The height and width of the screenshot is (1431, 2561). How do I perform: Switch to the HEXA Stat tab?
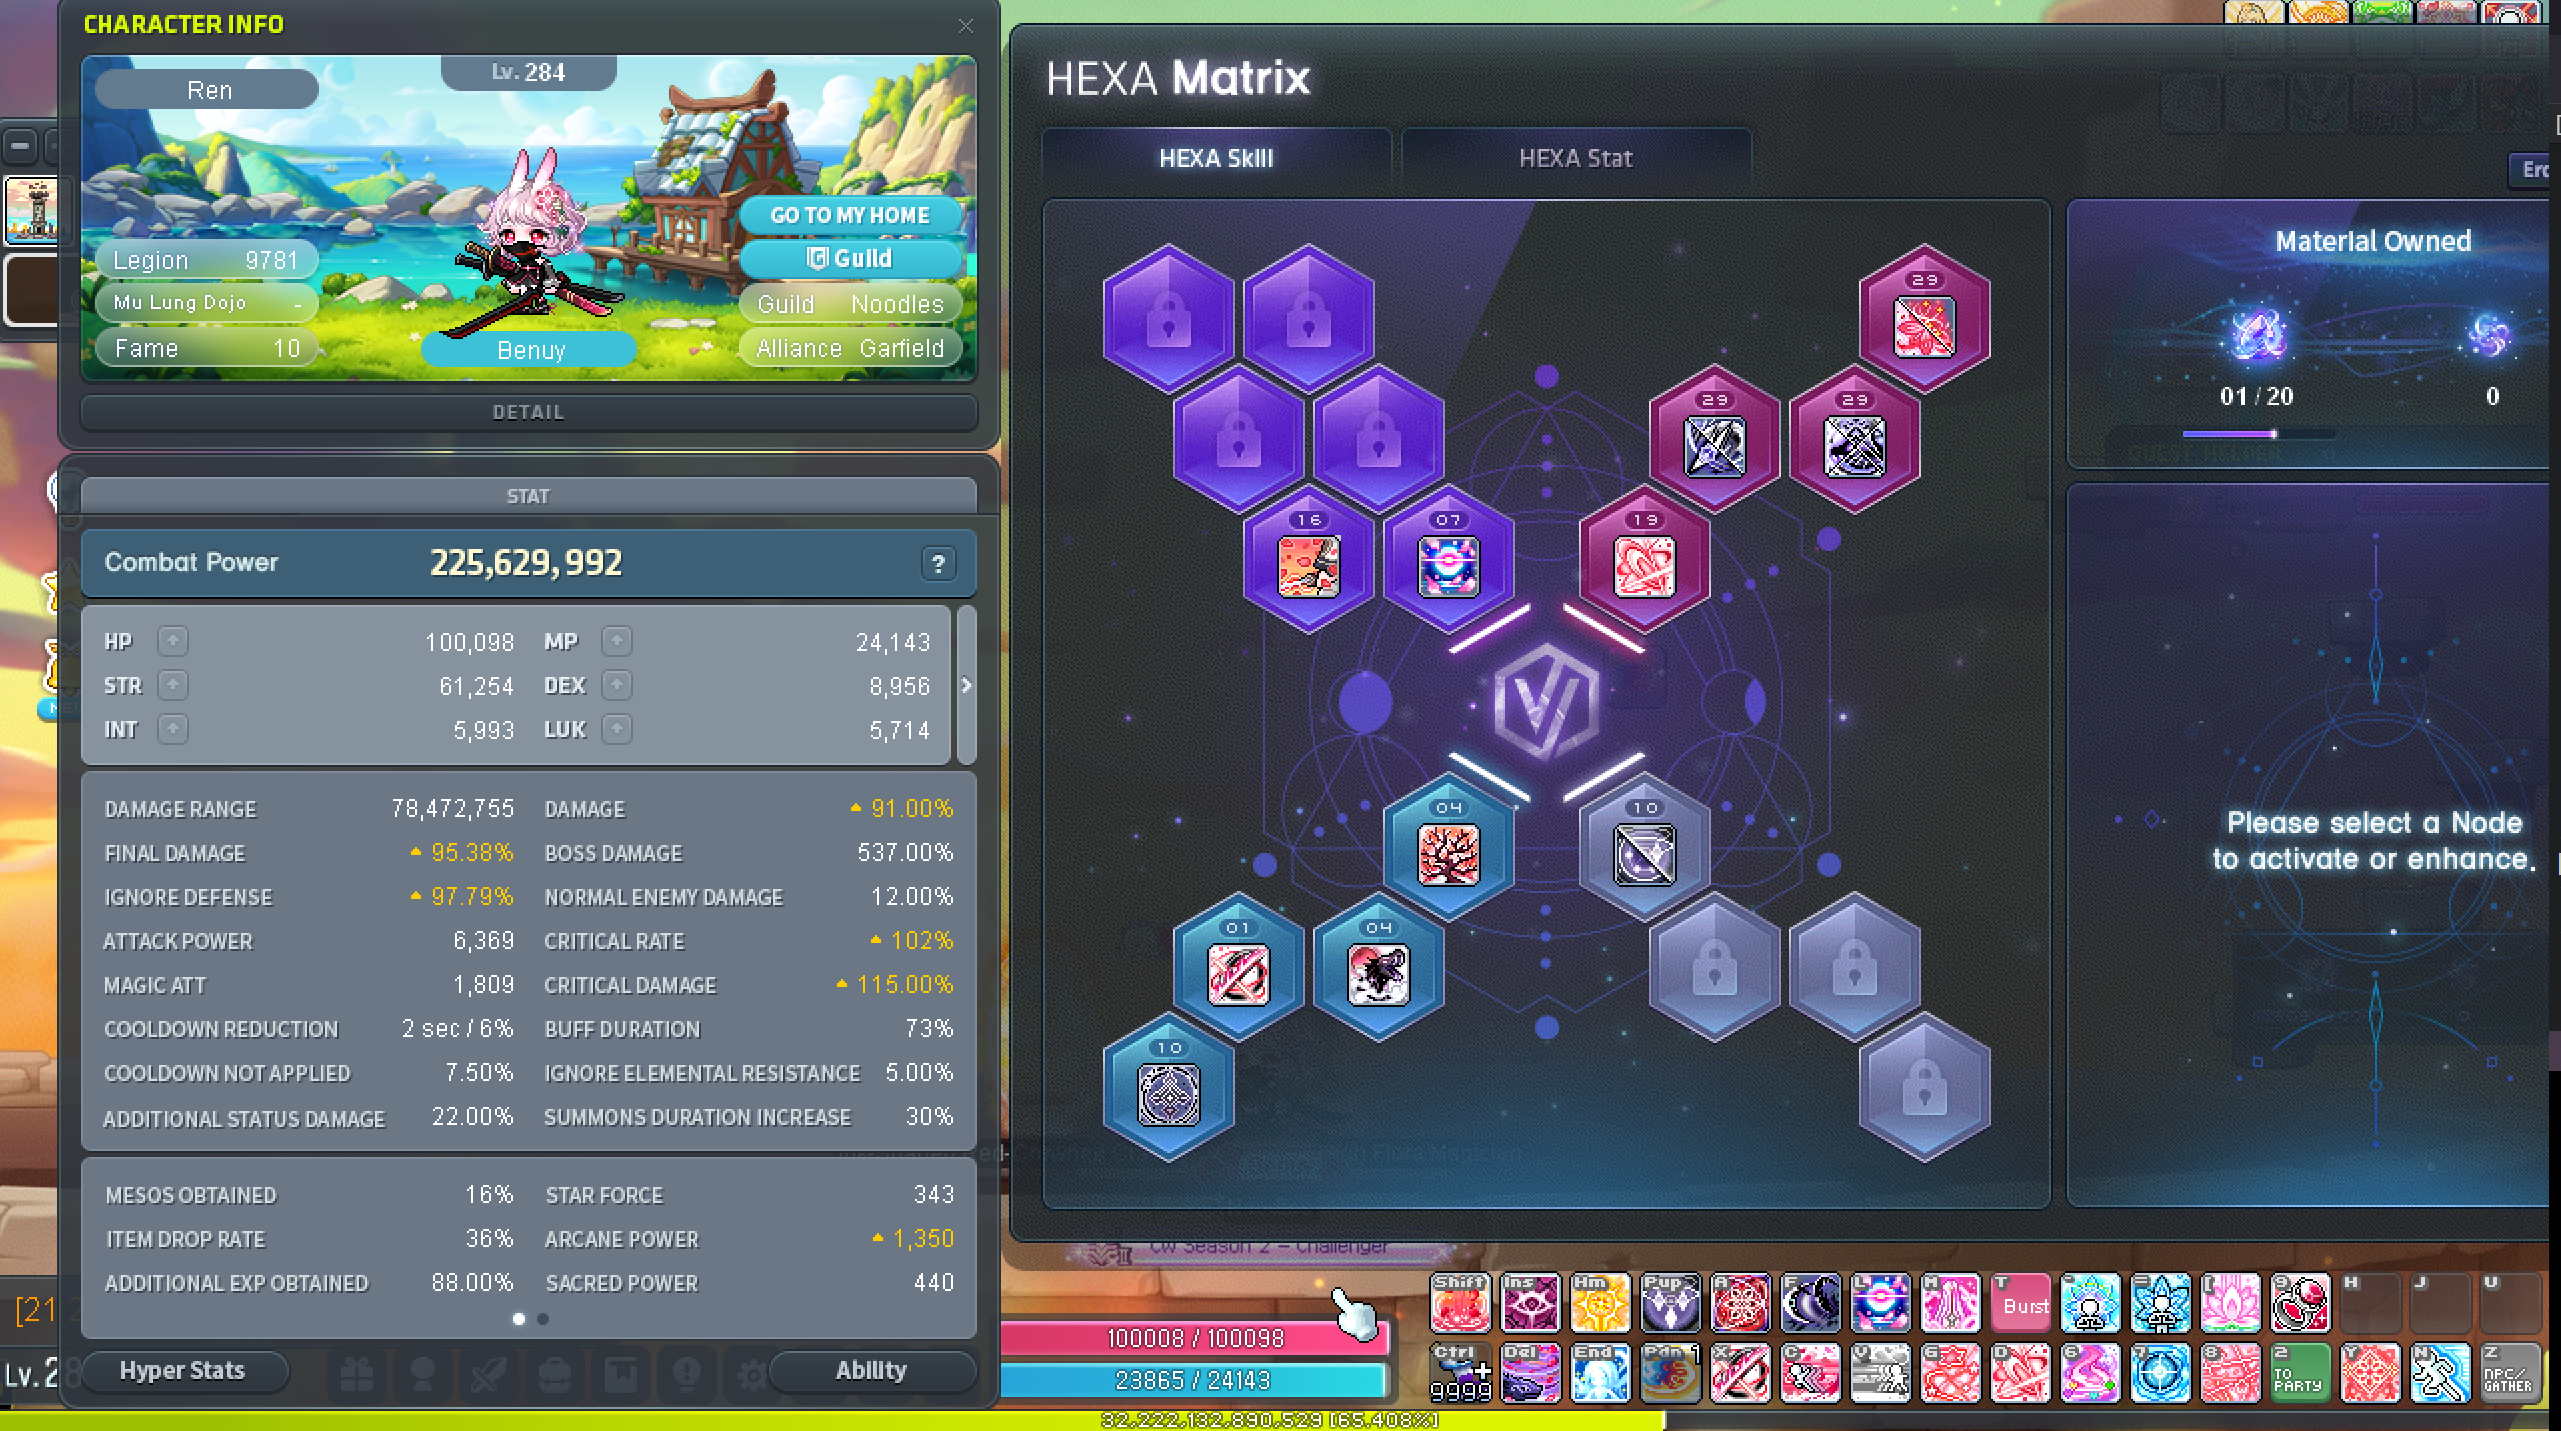(x=1575, y=158)
